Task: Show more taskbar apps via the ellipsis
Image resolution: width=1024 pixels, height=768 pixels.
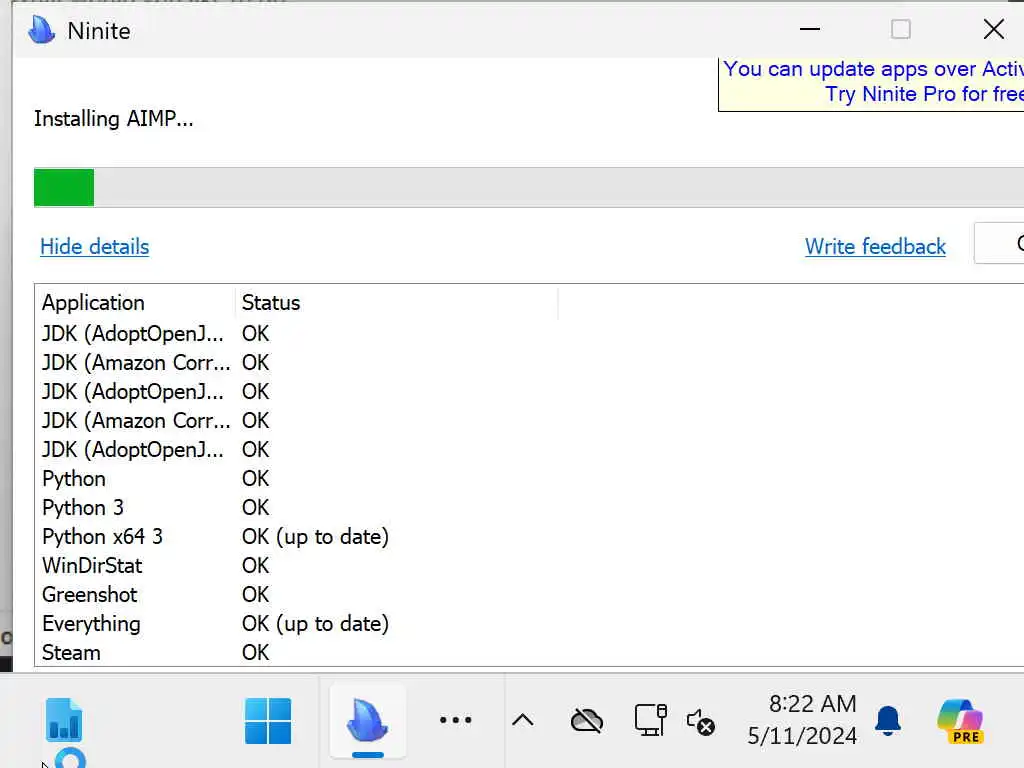Action: coord(455,720)
